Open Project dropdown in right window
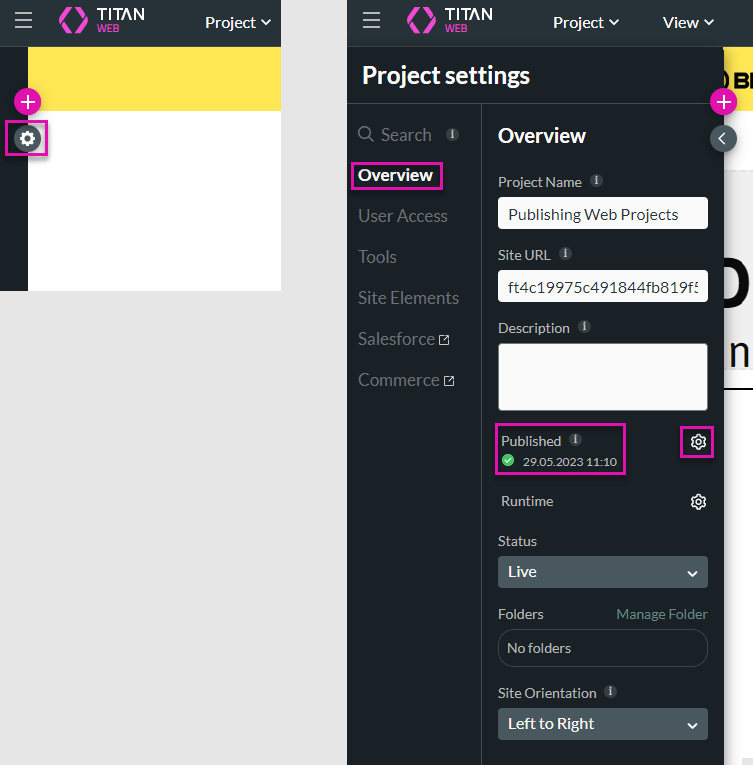The image size is (753, 765). (x=586, y=22)
